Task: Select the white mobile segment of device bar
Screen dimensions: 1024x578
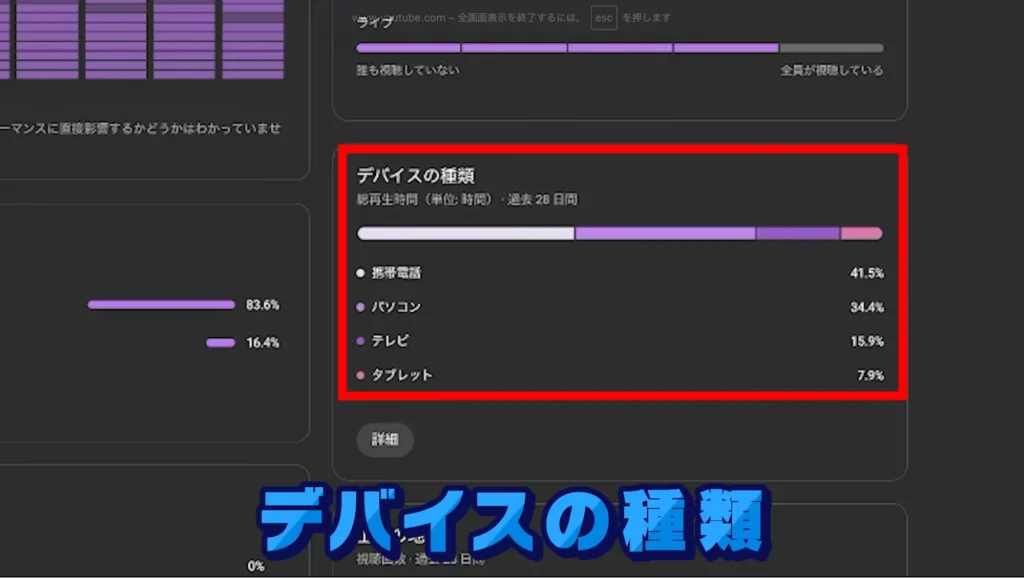Action: [466, 233]
